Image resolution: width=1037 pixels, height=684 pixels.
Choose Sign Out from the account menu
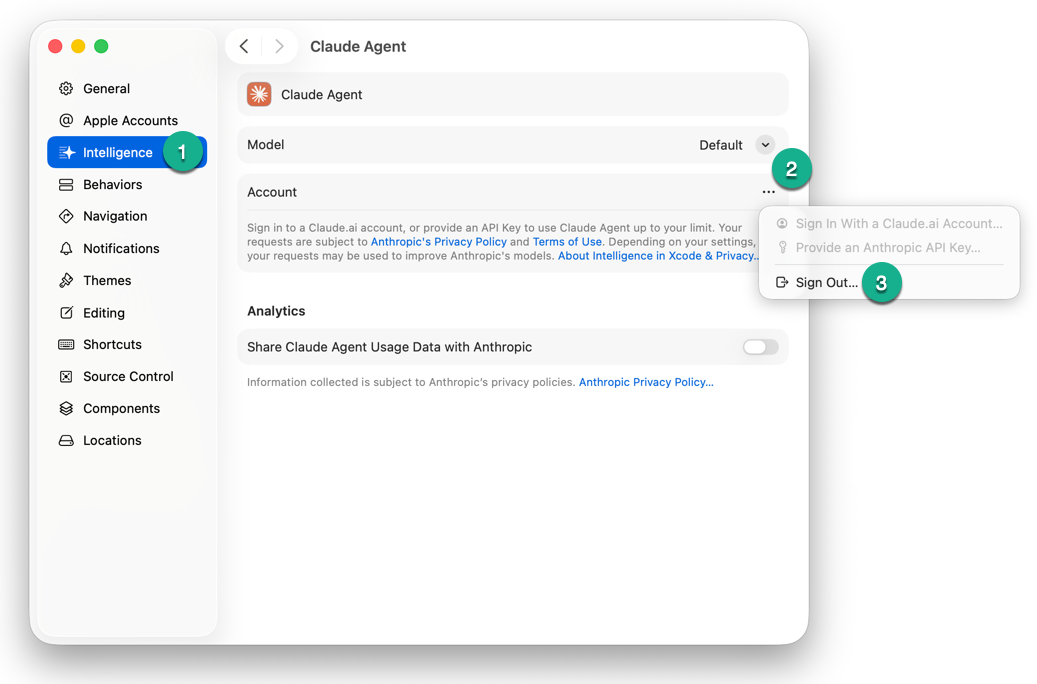click(826, 283)
